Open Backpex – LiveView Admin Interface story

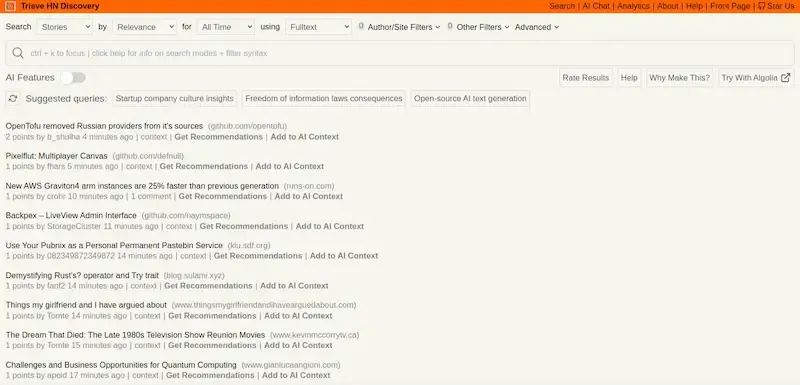coord(71,216)
